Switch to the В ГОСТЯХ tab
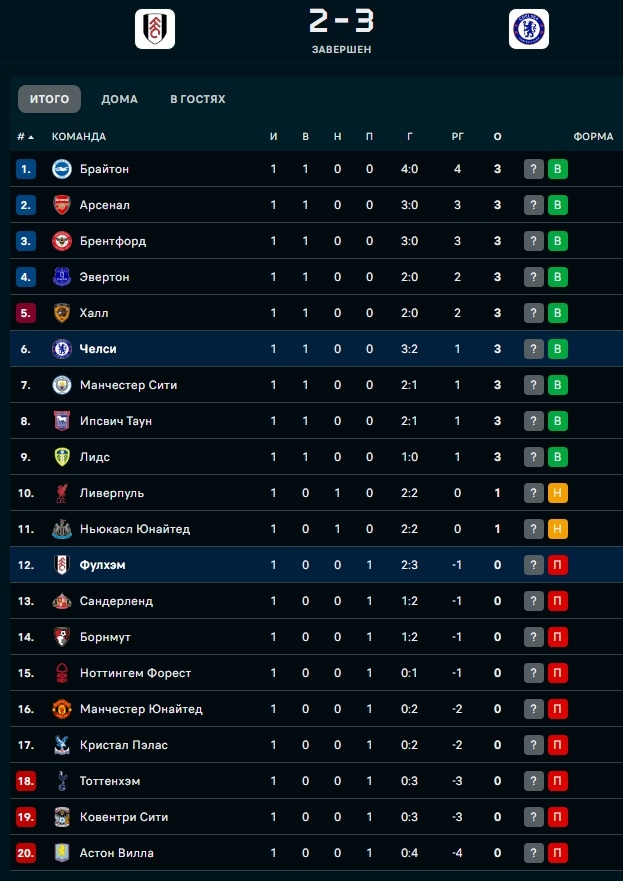This screenshot has height=881, width=623. [198, 99]
